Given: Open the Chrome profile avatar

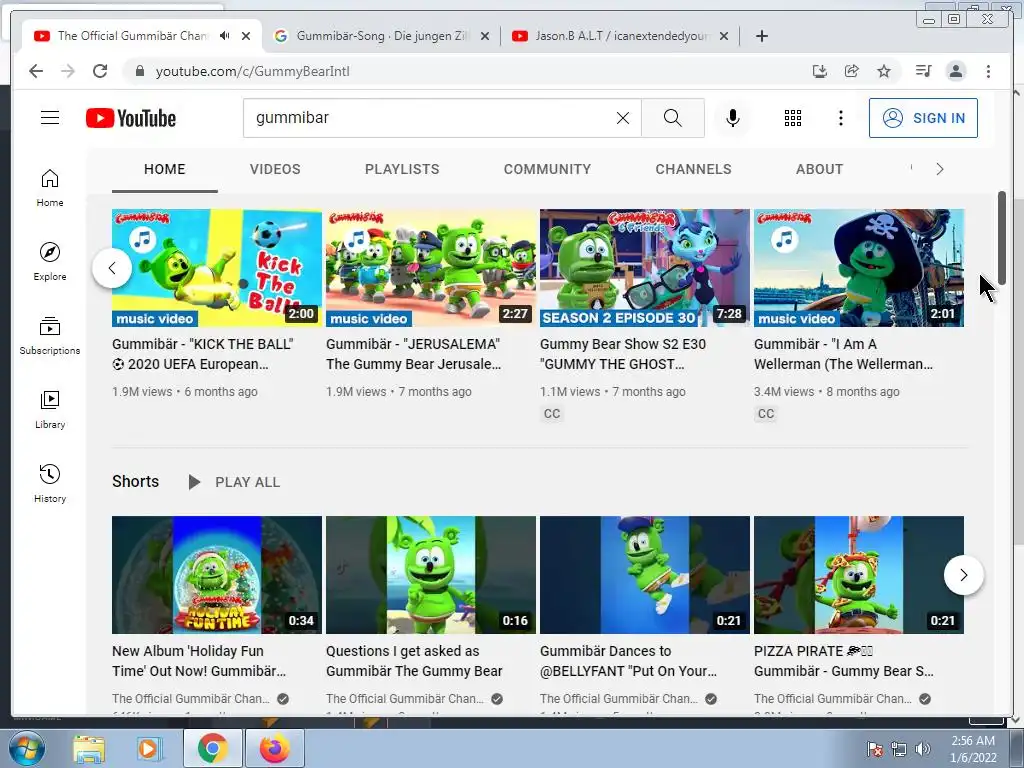Looking at the screenshot, I should coord(955,71).
